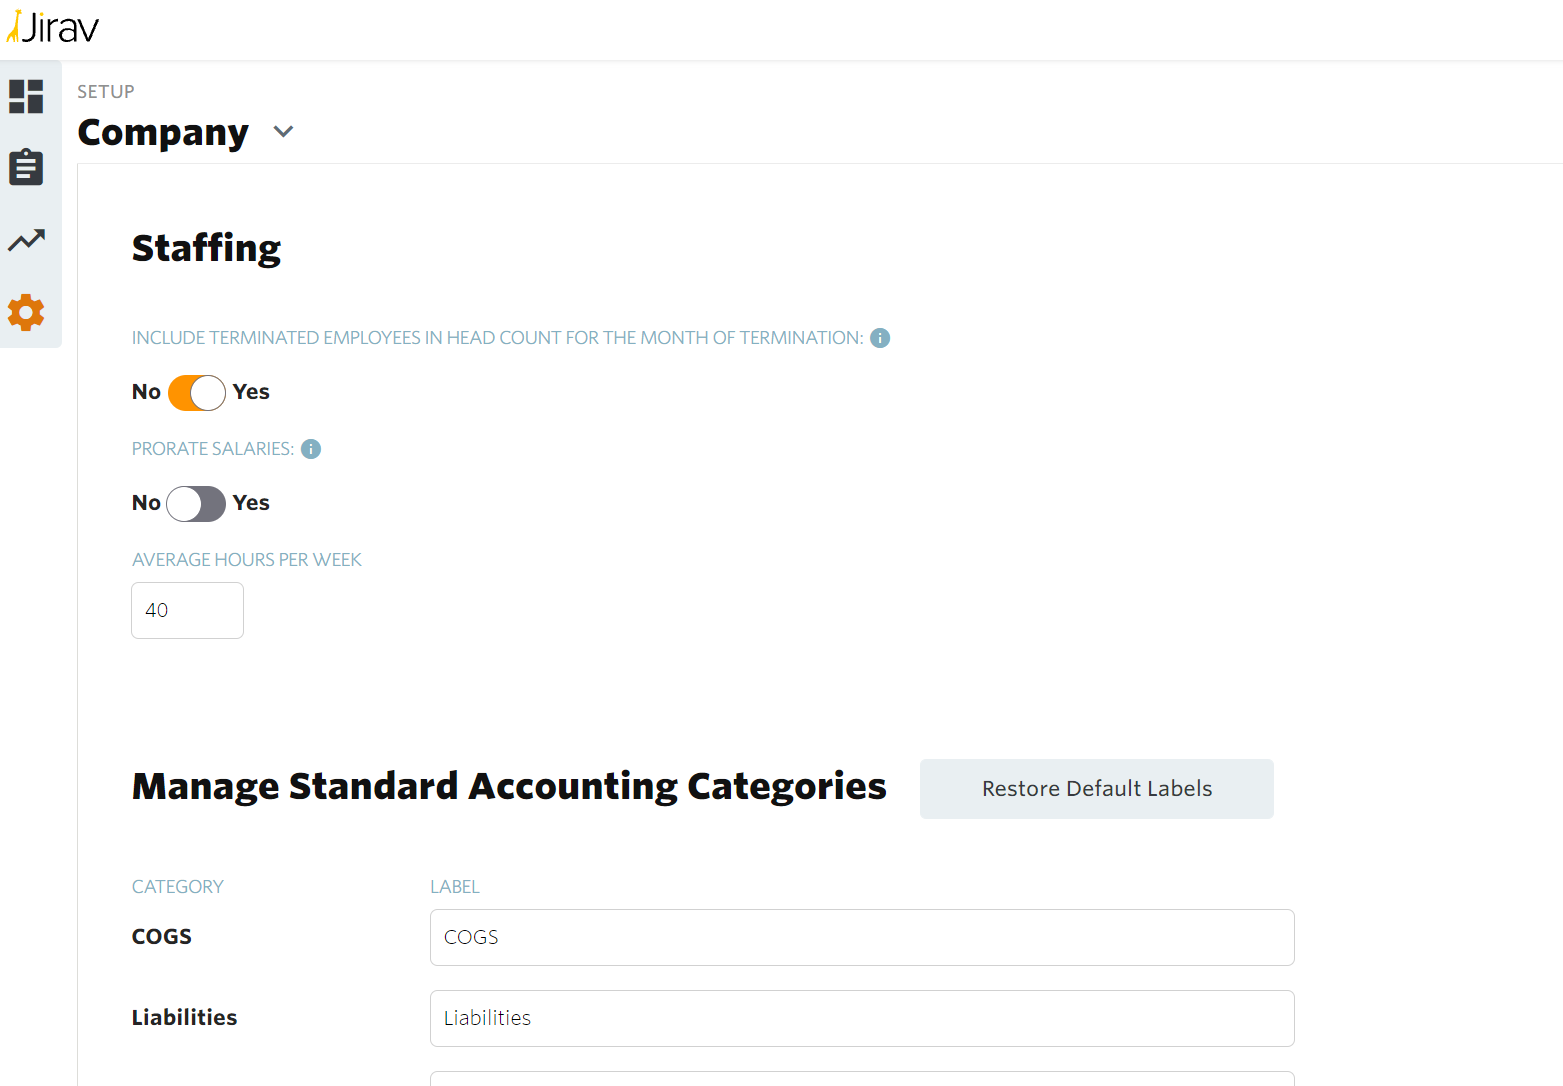
Task: Choose Yes label for terminated employees setting
Action: click(x=251, y=392)
